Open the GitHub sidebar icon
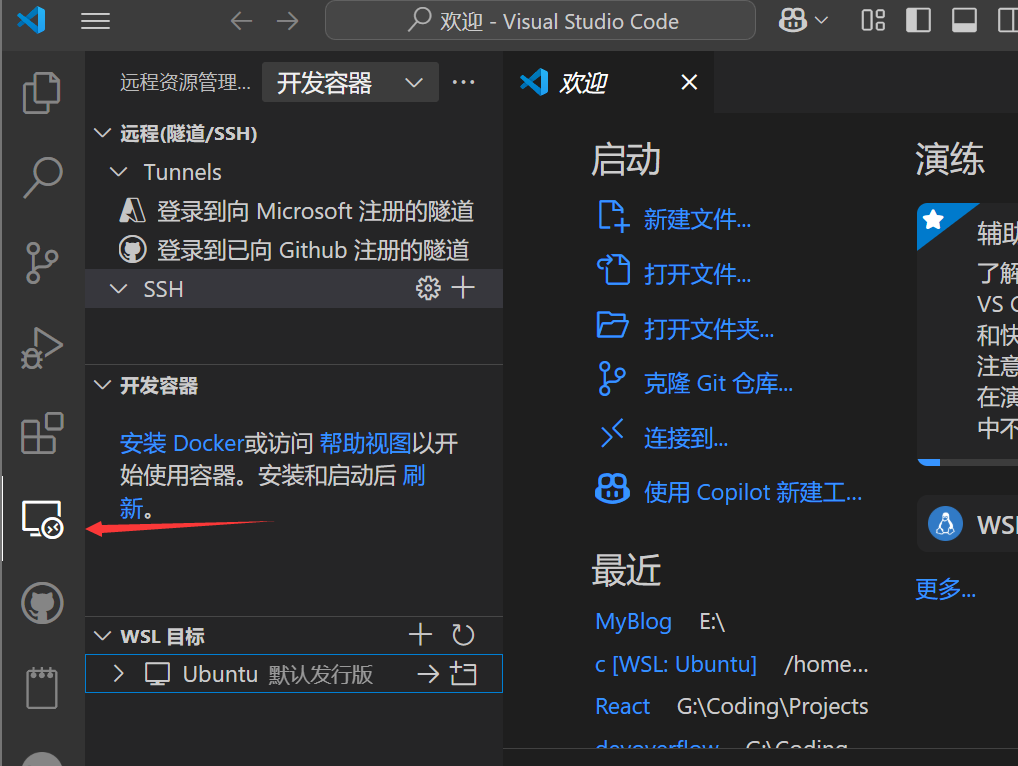This screenshot has height=766, width=1018. coord(42,603)
